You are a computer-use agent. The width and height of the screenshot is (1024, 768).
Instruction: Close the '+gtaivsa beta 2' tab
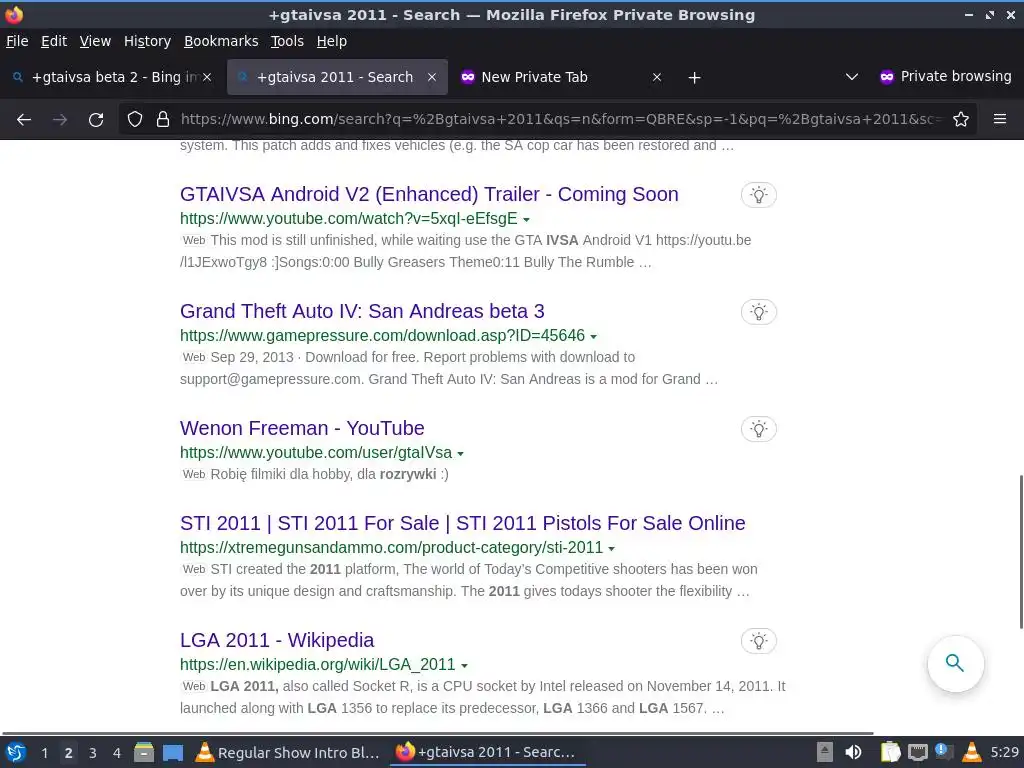207,77
